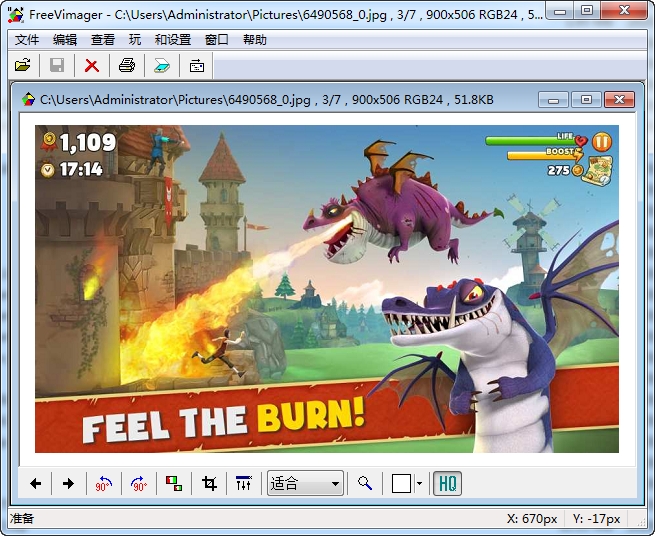
Task: Rotate image 90° clockwise
Action: coord(138,484)
